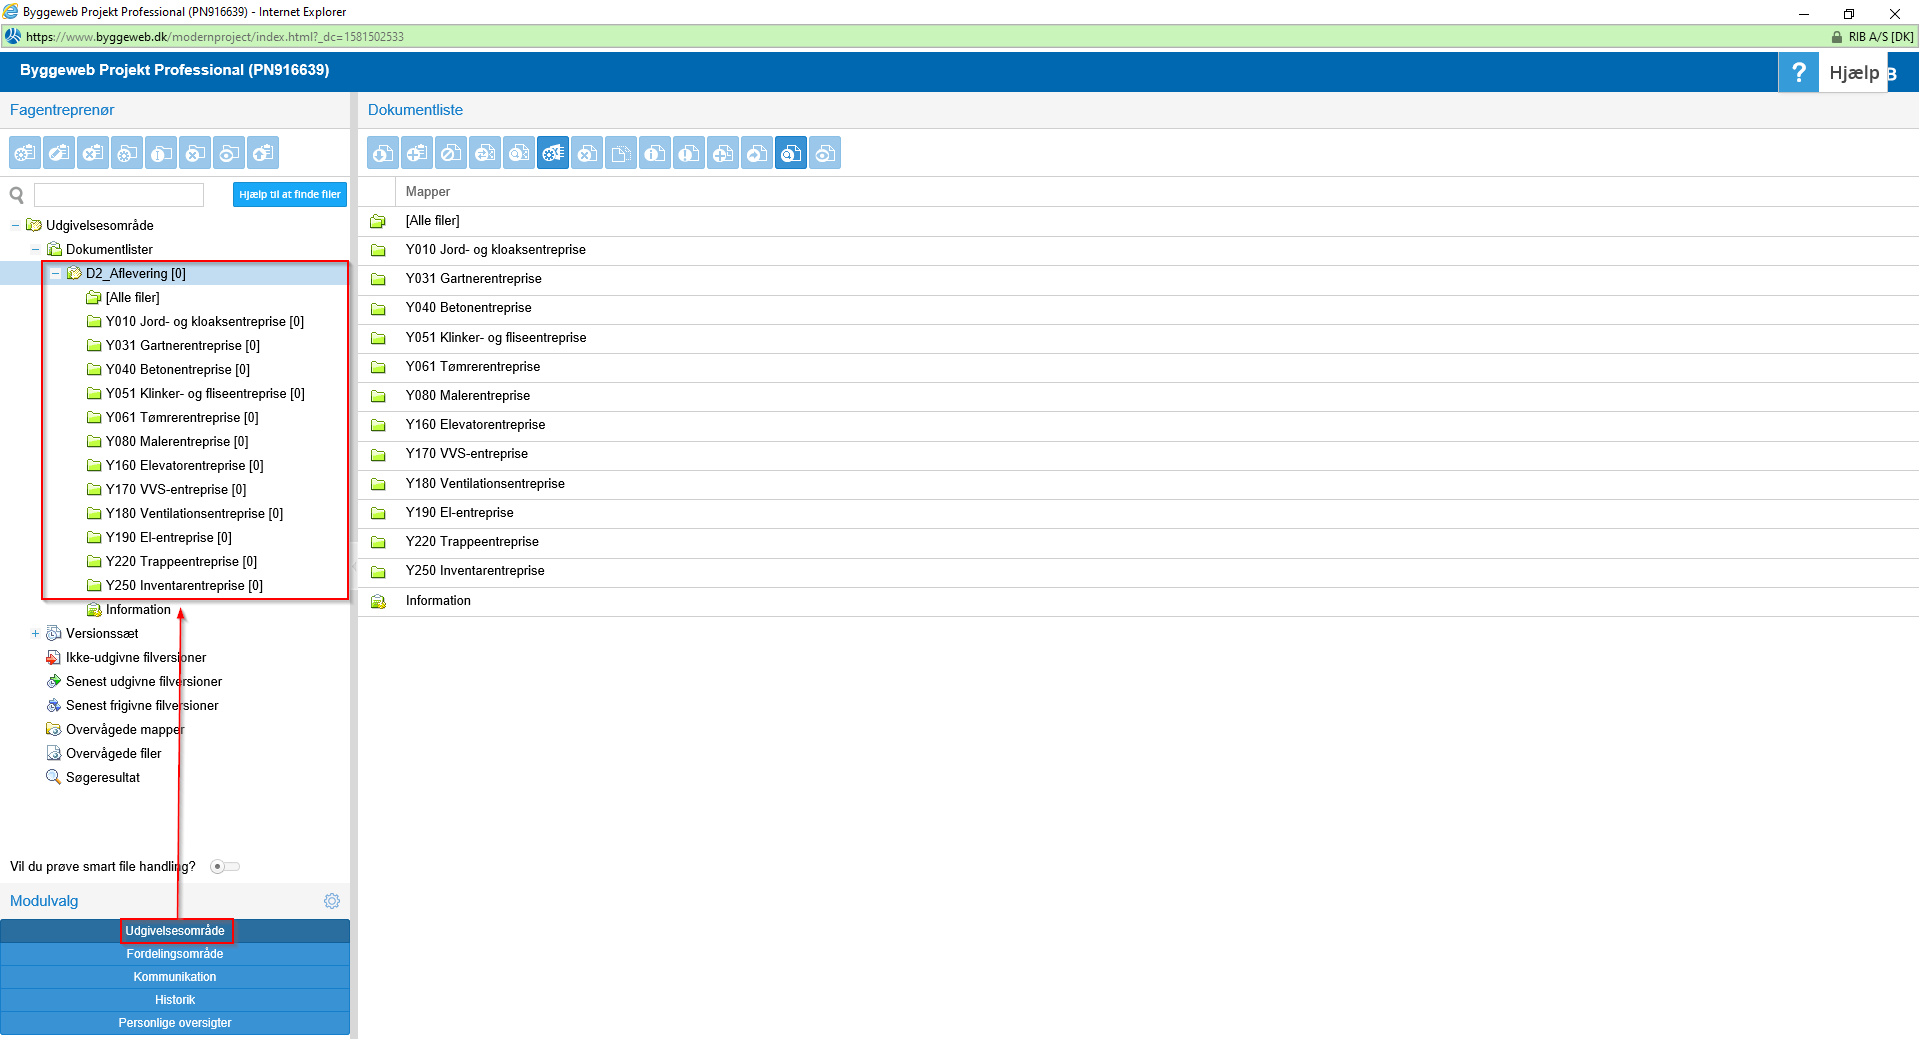Click 'Hjælp til at finde filer' button
Image resolution: width=1919 pixels, height=1039 pixels.
289,194
